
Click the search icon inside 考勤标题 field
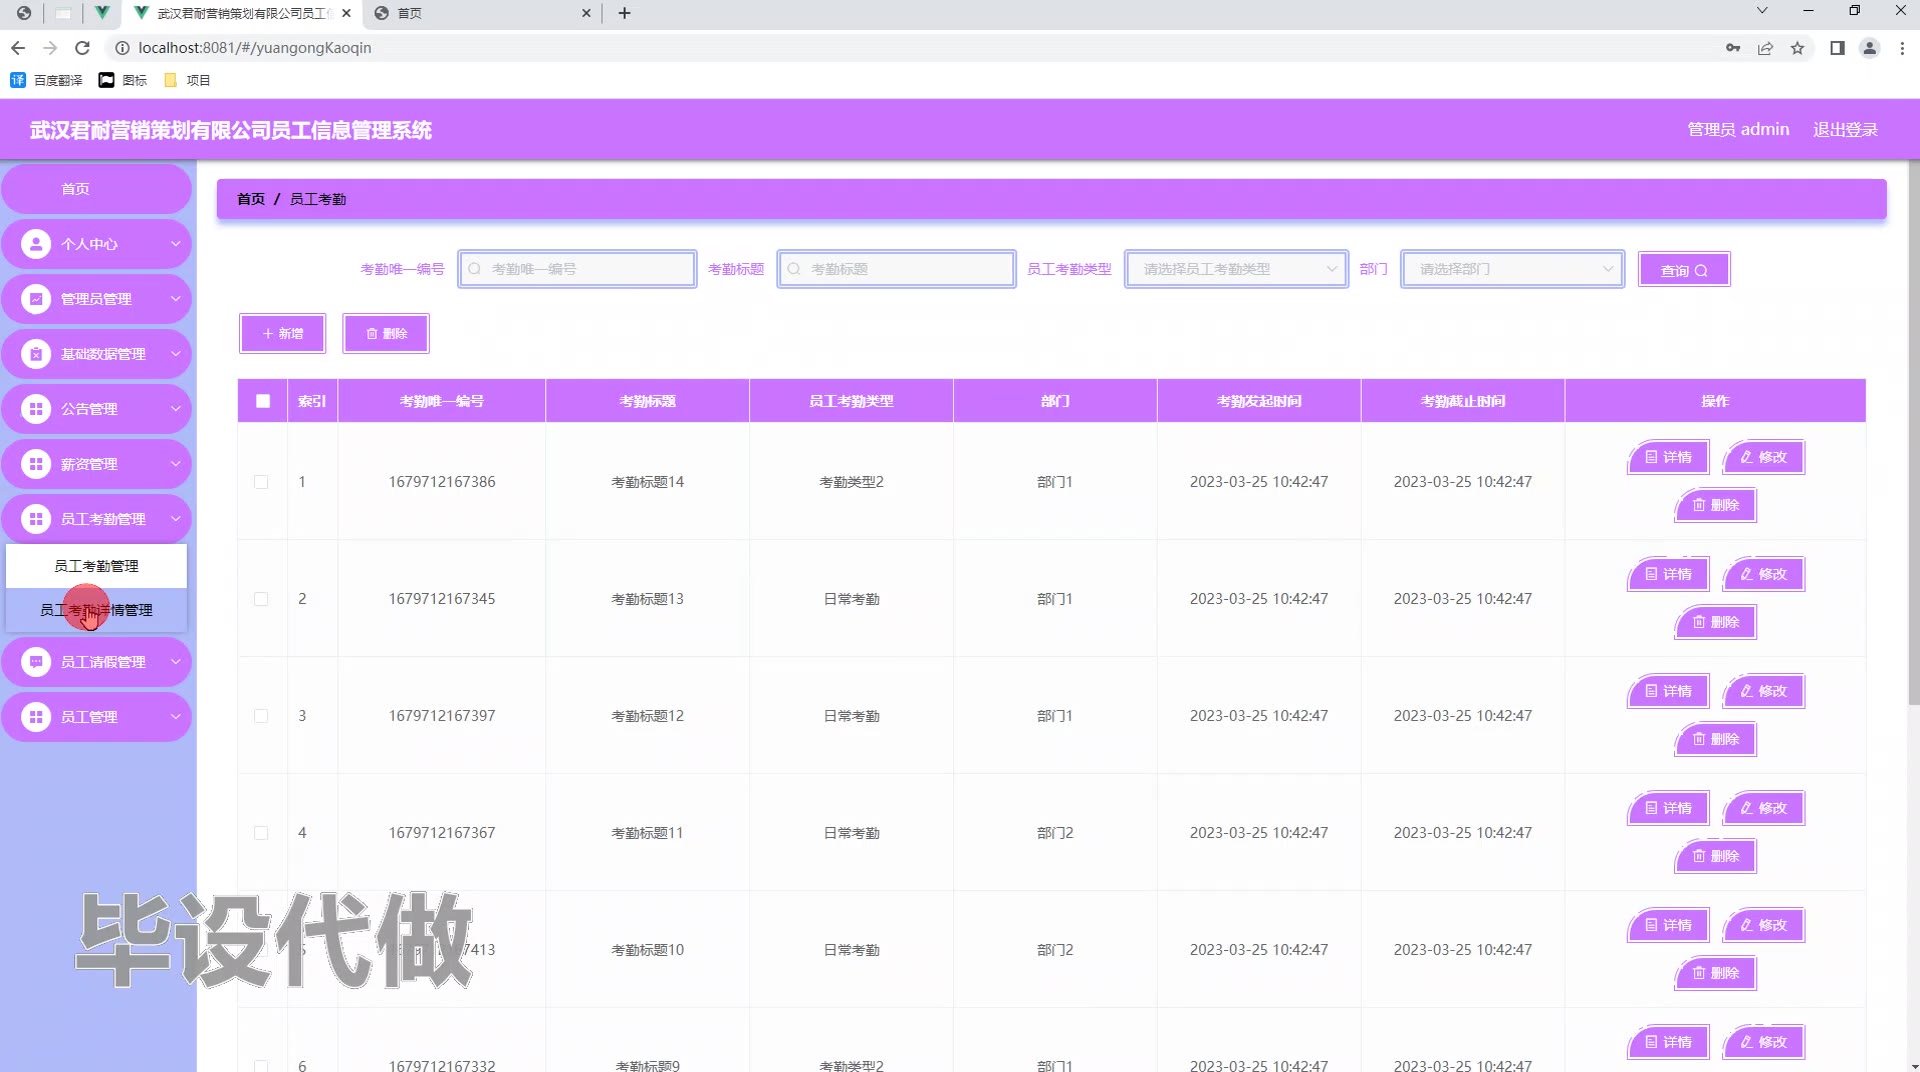click(x=794, y=269)
